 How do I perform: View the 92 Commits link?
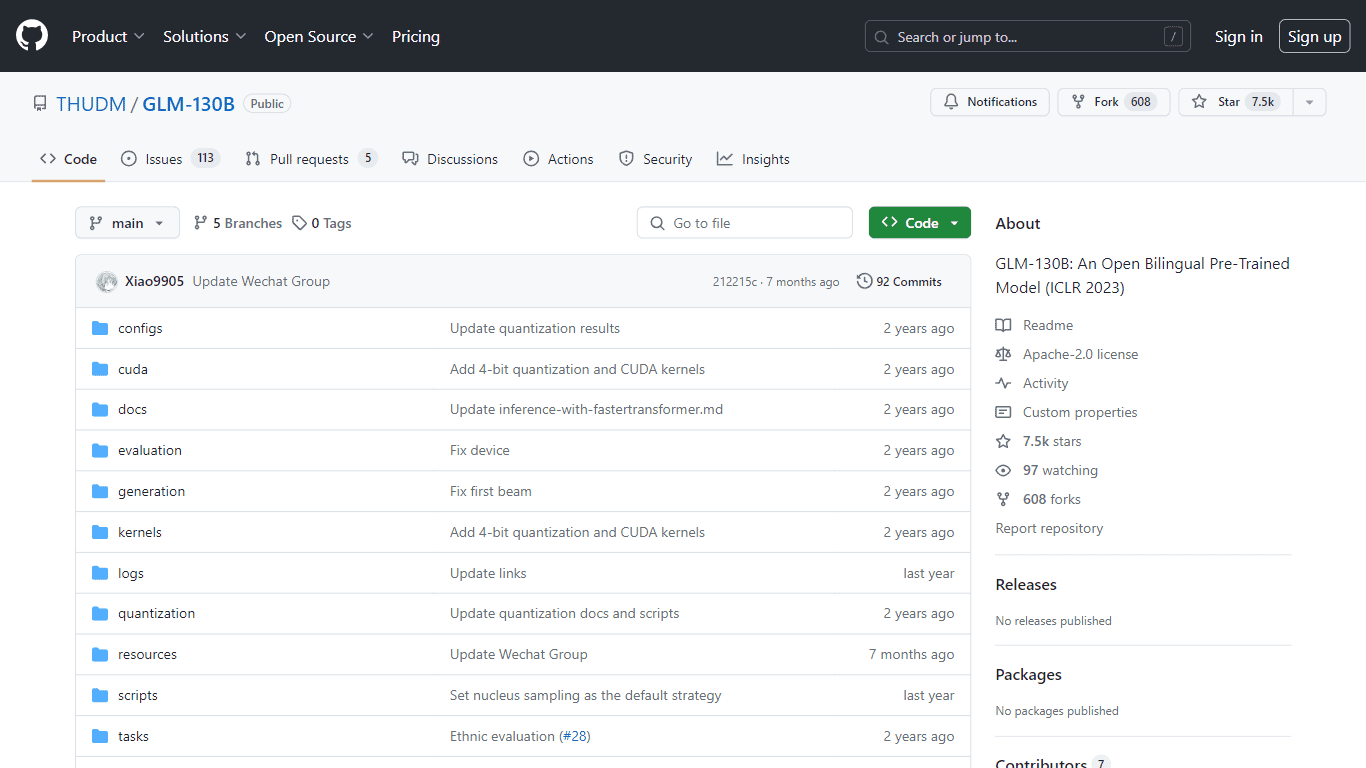[x=899, y=282]
